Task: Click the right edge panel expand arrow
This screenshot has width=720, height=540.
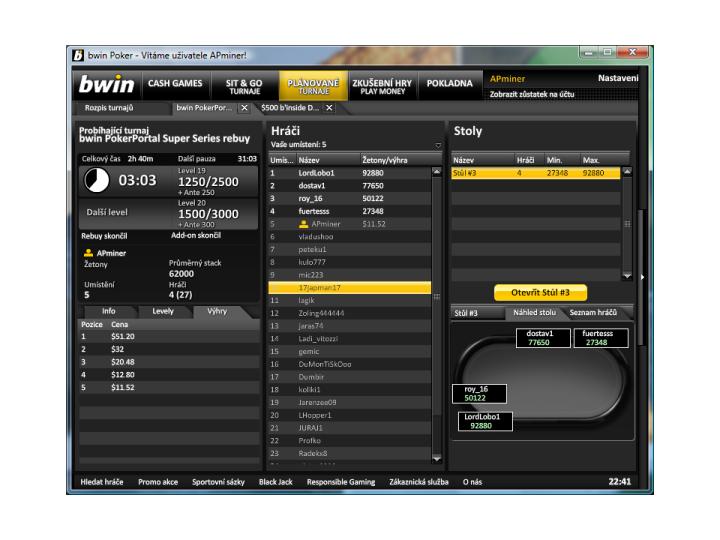Action: [x=643, y=276]
